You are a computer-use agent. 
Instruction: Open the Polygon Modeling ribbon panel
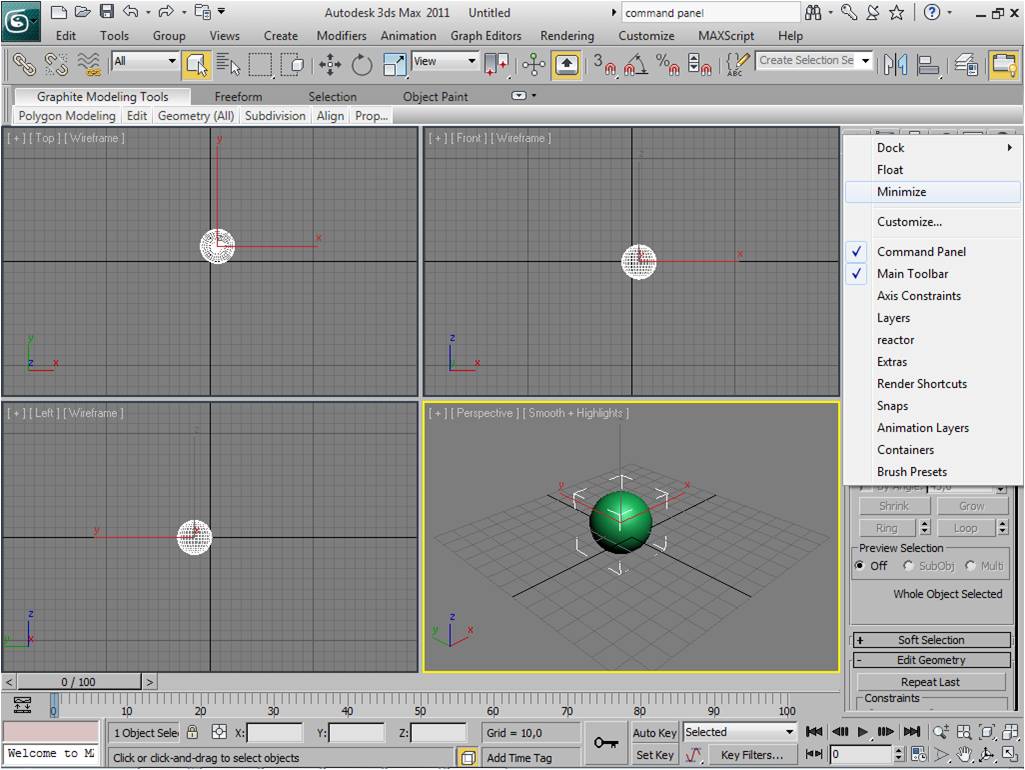click(67, 116)
